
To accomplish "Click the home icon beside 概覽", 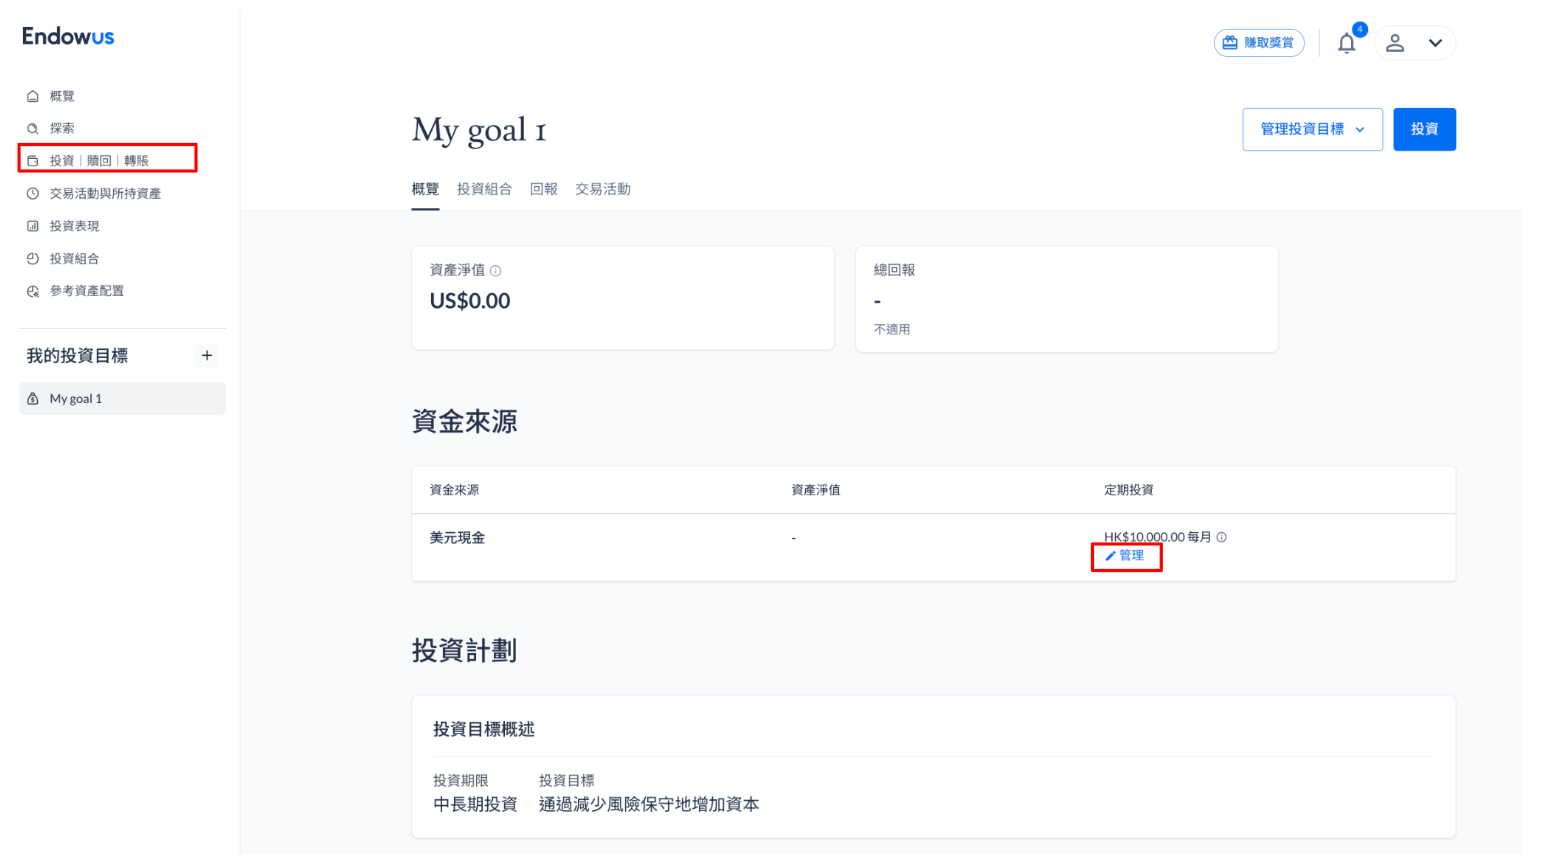I will point(33,96).
